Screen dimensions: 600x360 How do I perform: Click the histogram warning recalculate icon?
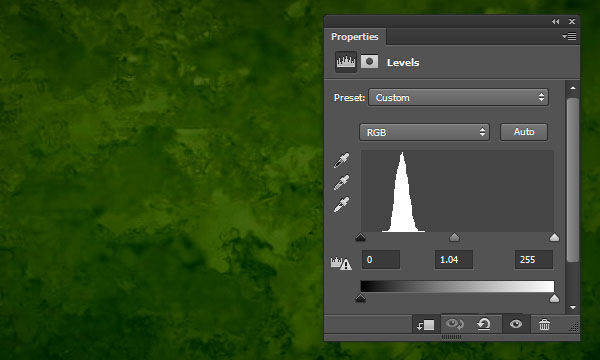pos(341,263)
